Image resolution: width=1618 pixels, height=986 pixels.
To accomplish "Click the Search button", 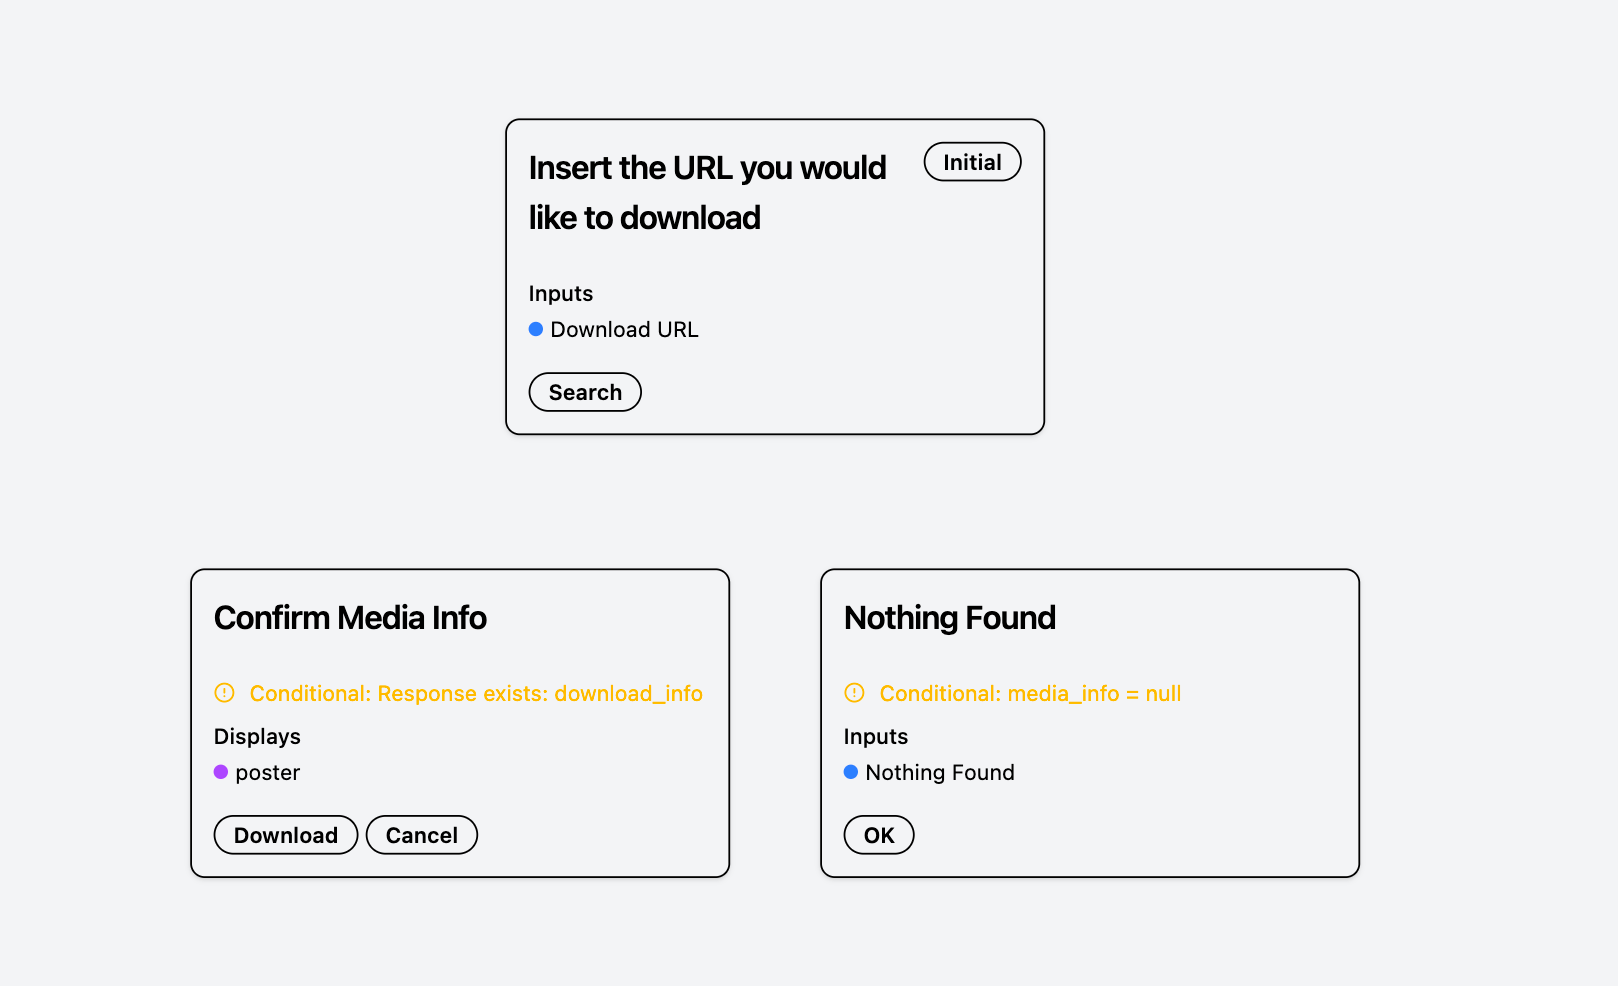I will pyautogui.click(x=585, y=392).
